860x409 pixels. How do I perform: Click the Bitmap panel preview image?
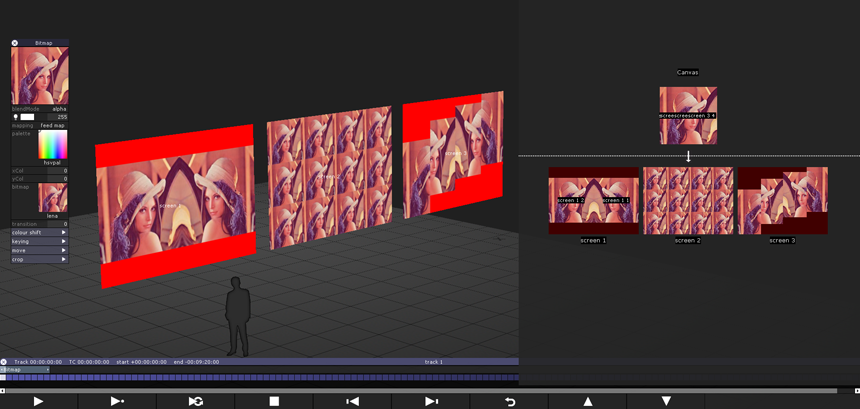[40, 76]
